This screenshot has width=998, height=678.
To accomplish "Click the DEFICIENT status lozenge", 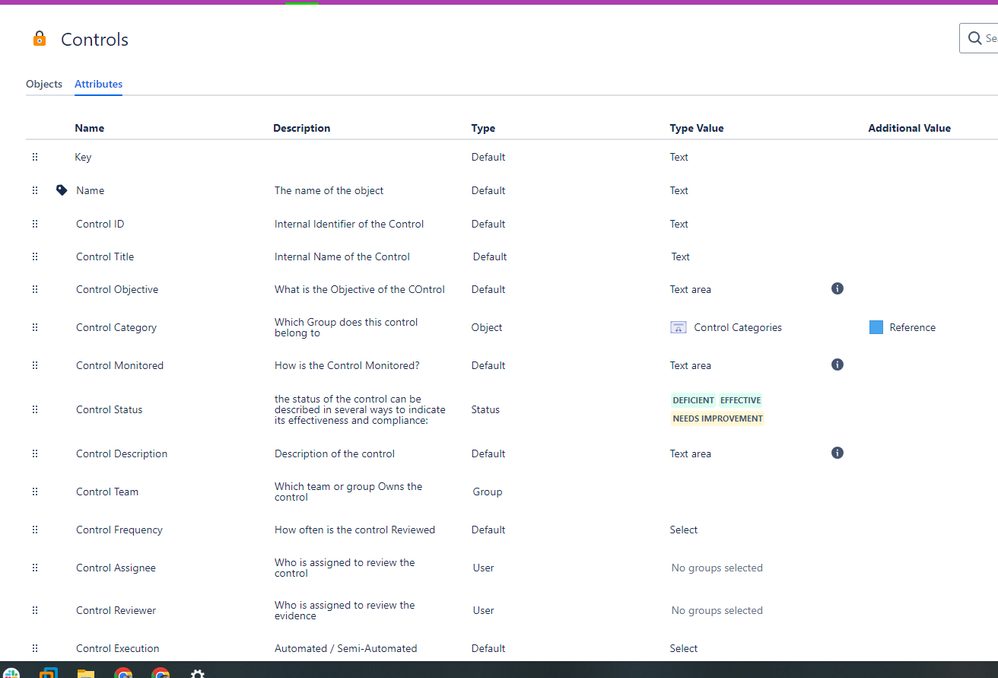I will tap(693, 399).
